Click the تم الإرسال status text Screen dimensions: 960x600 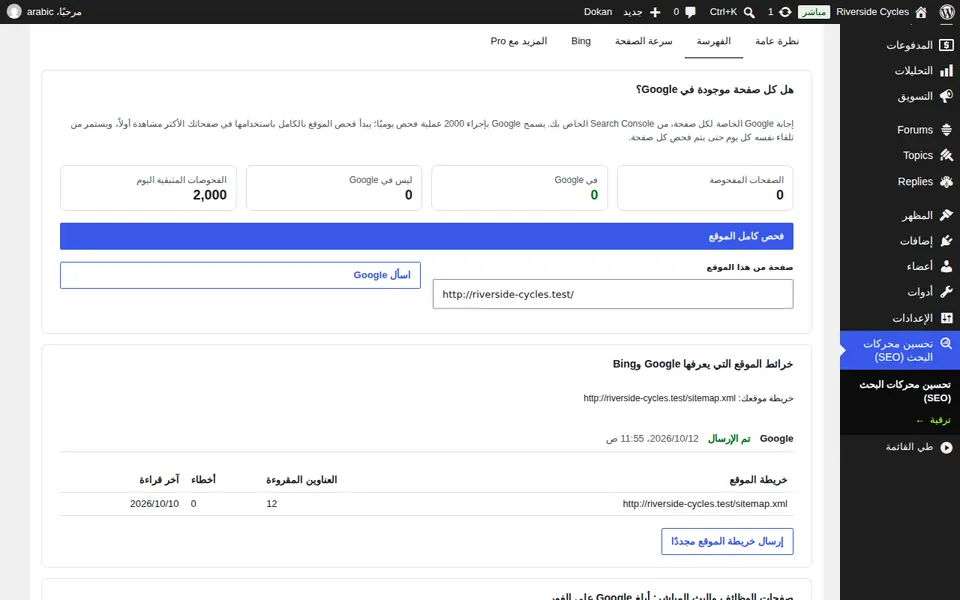pos(729,439)
